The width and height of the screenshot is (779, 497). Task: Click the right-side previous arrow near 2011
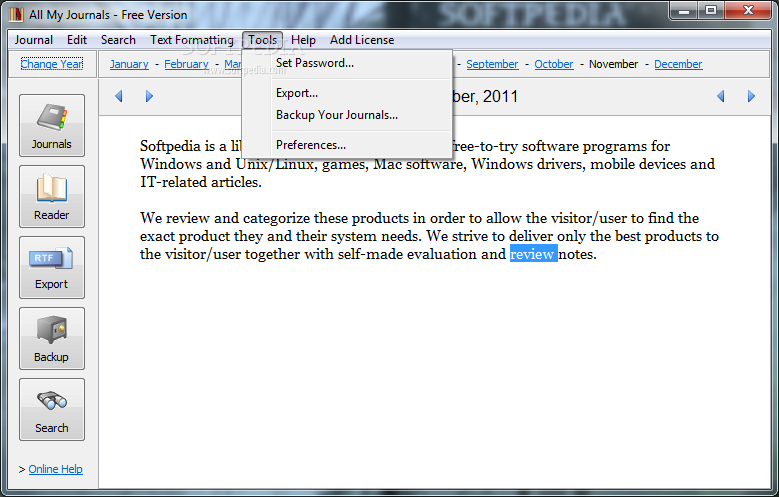point(720,96)
